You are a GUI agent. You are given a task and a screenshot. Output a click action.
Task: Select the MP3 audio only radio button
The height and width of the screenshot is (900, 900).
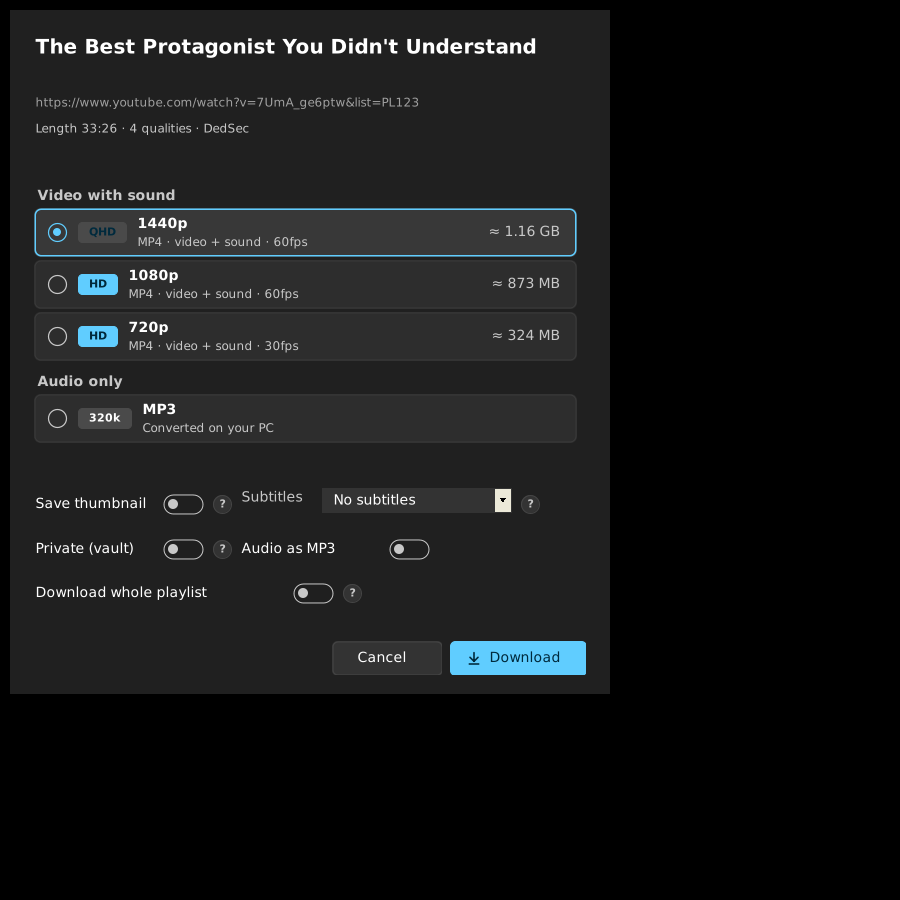coord(57,418)
